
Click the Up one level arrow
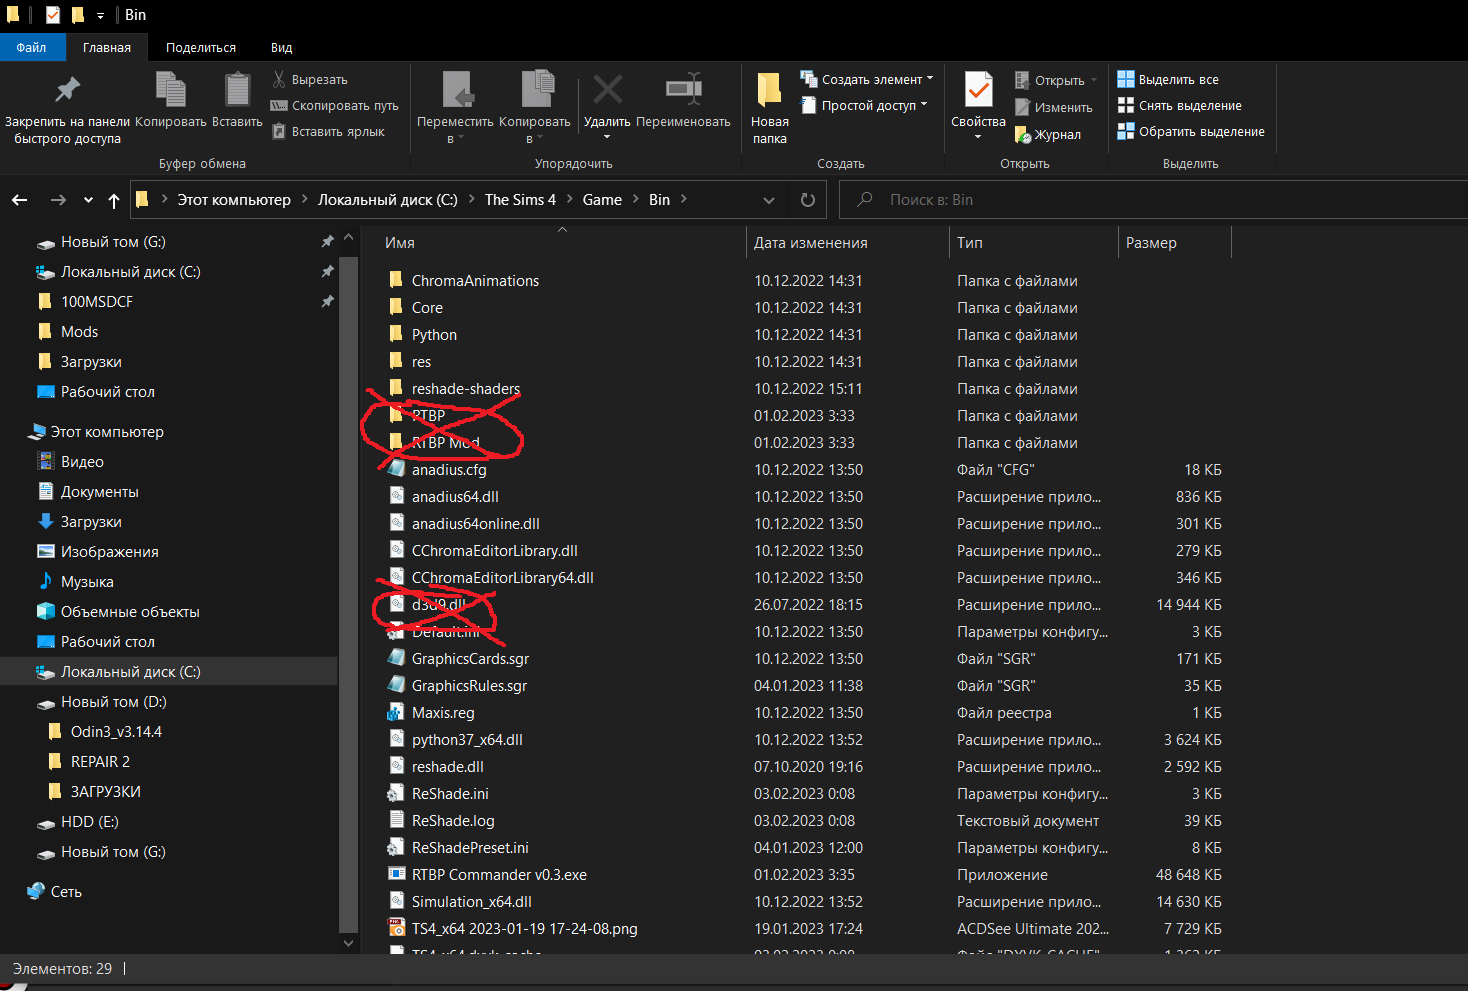(114, 200)
